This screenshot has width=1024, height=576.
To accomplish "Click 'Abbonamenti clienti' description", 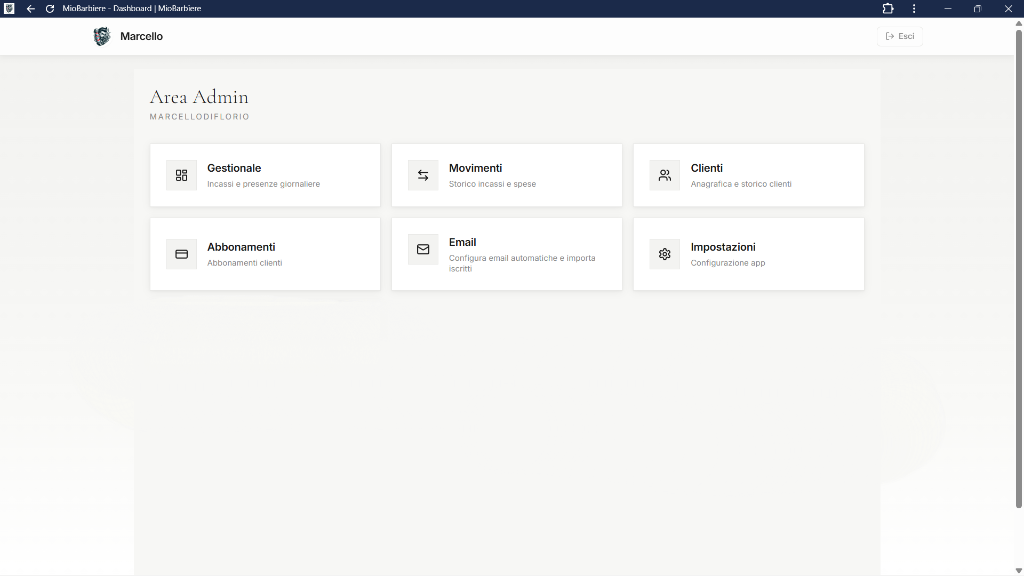I will pos(244,263).
